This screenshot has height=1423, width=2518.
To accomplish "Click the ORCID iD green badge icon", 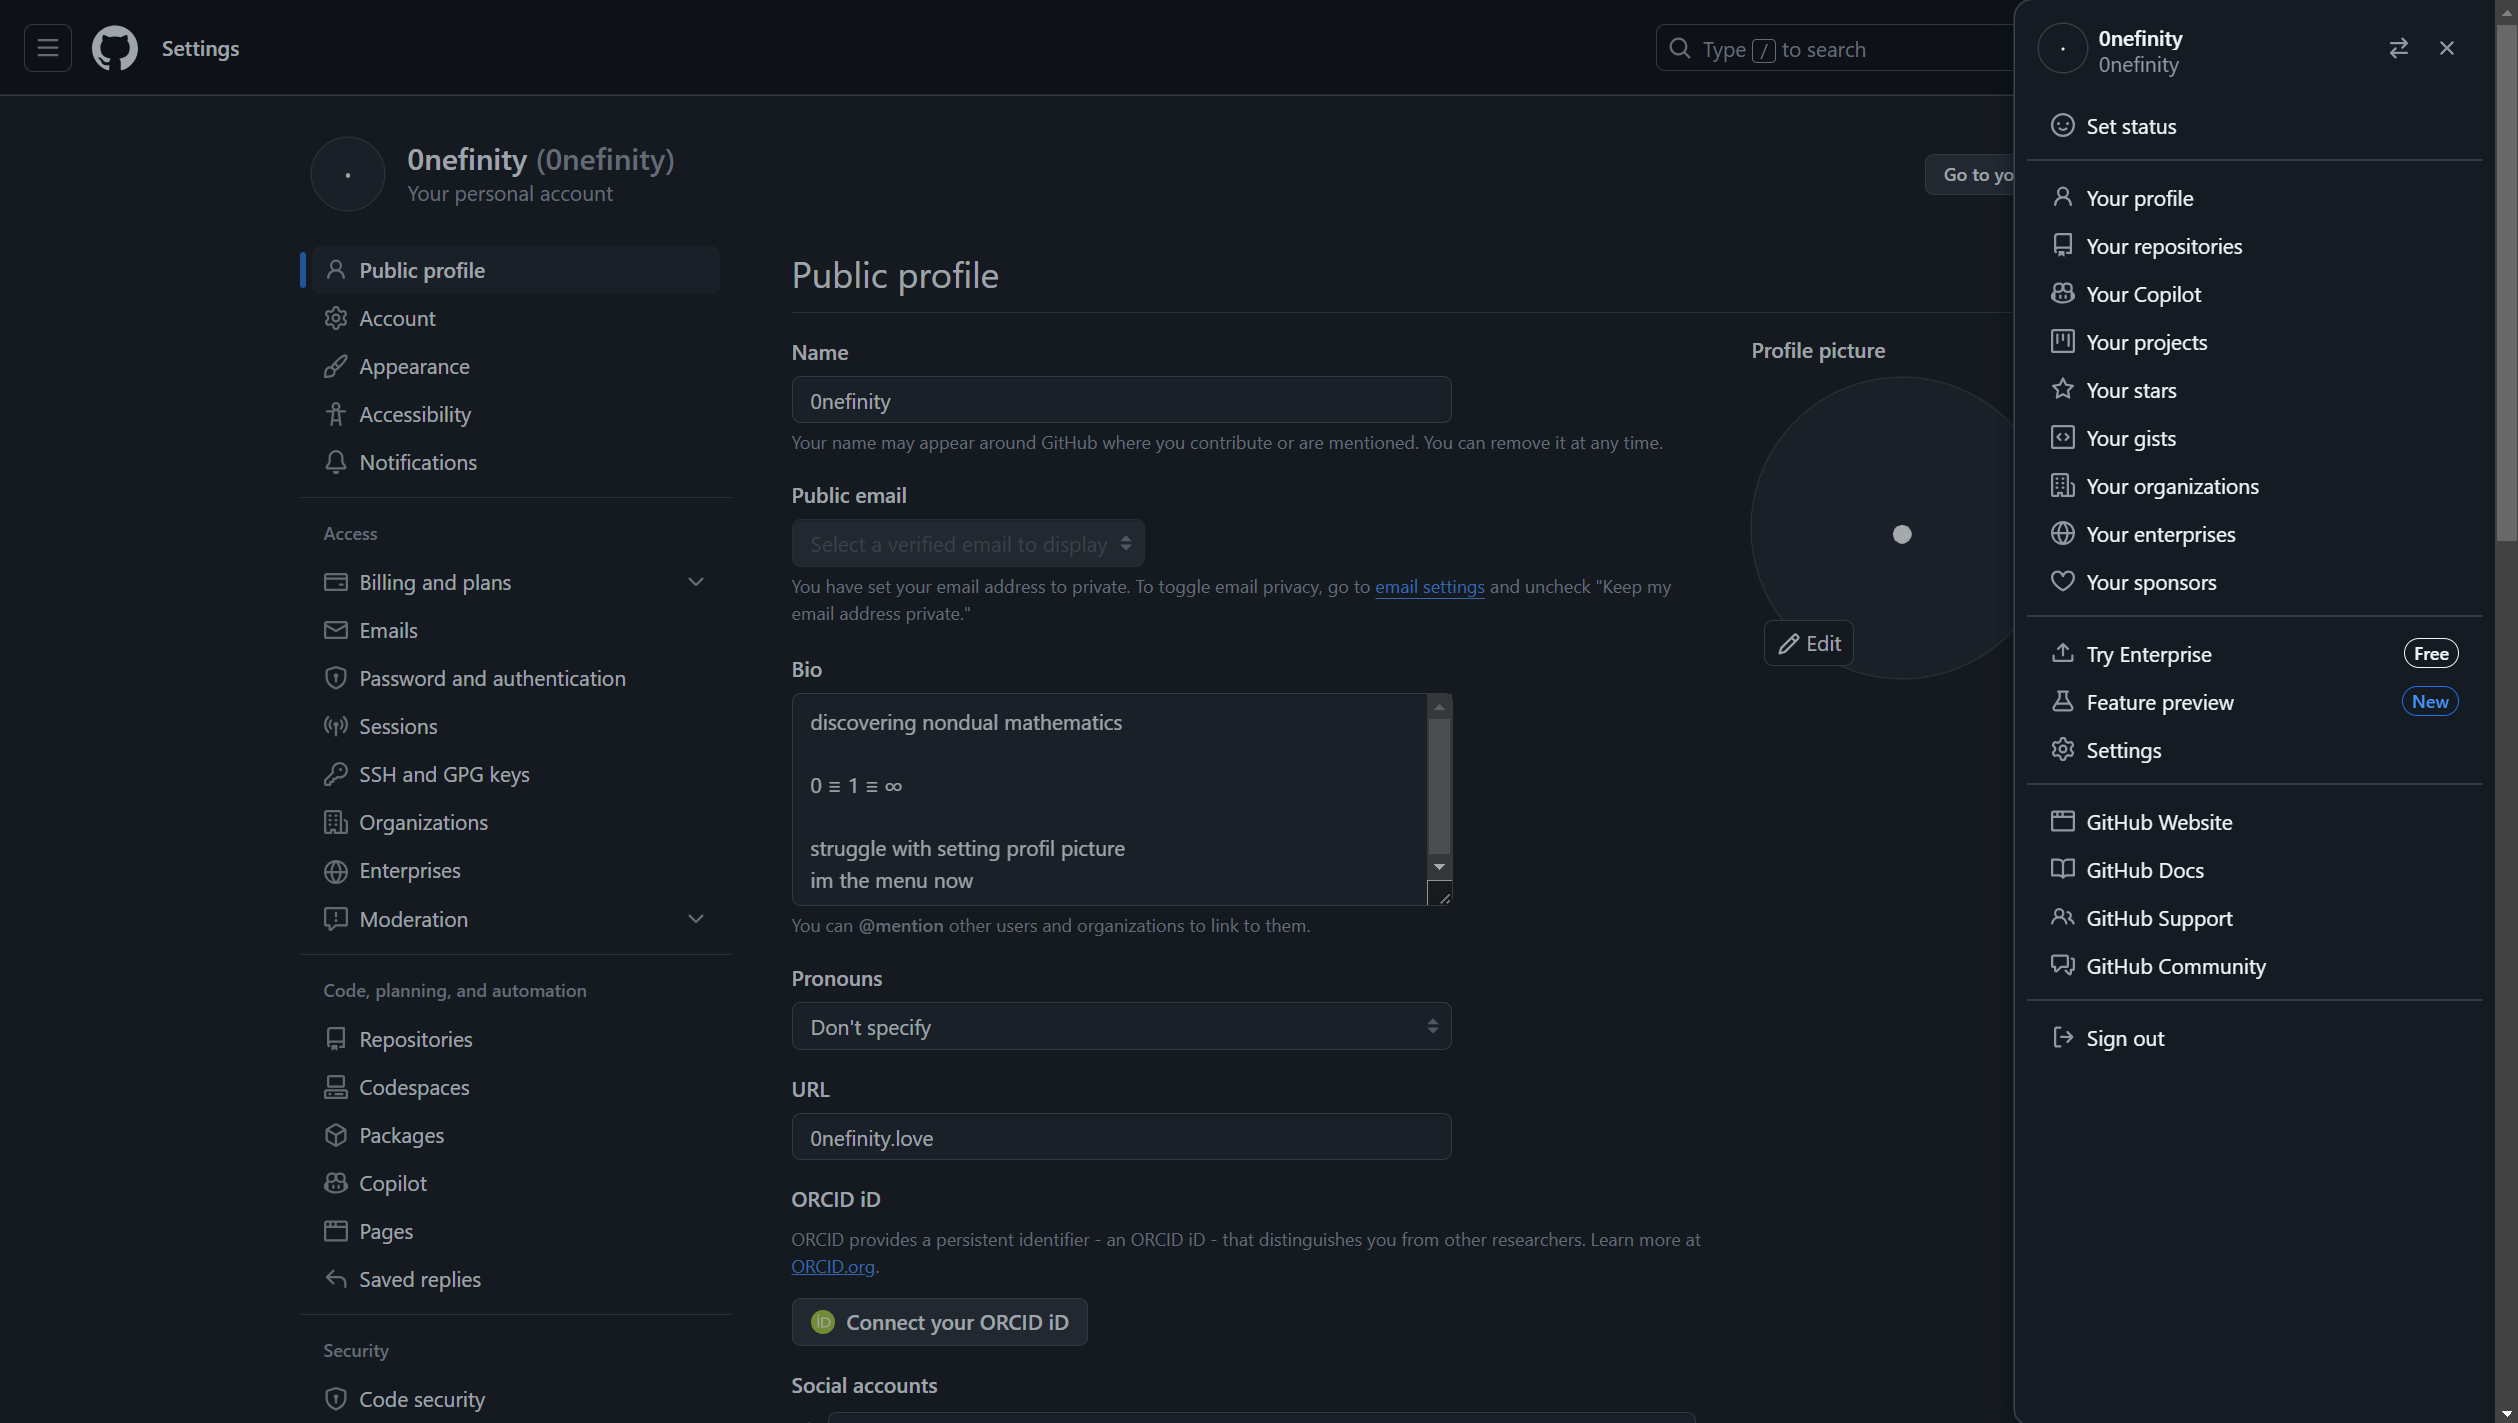I will 822,1322.
